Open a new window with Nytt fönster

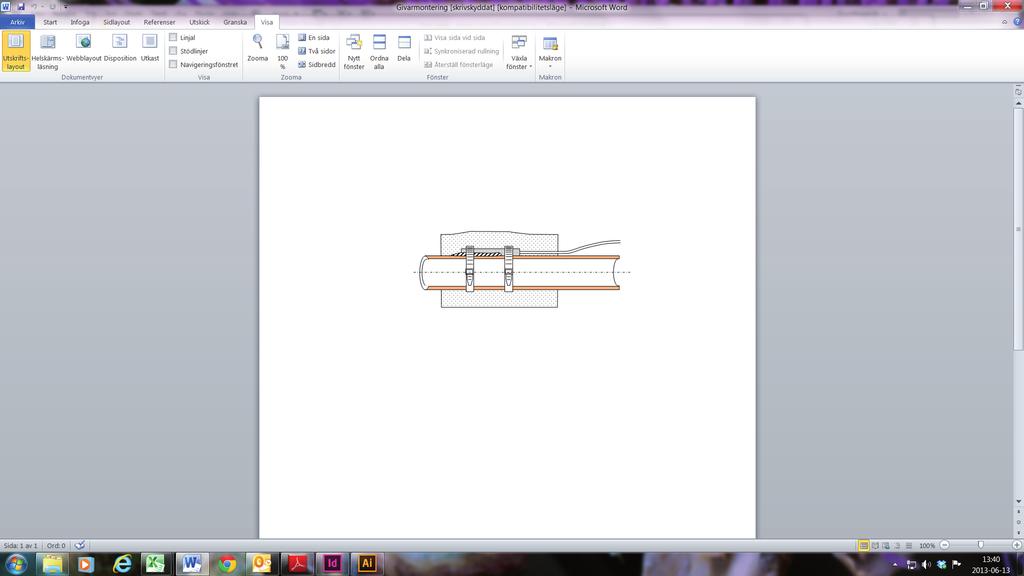(x=354, y=51)
